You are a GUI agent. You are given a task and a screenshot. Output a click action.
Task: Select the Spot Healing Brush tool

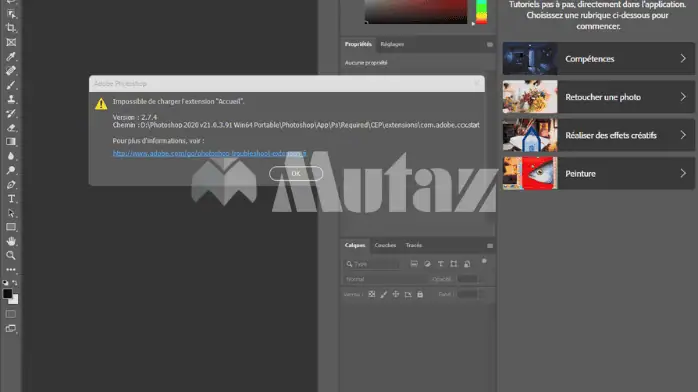click(11, 71)
